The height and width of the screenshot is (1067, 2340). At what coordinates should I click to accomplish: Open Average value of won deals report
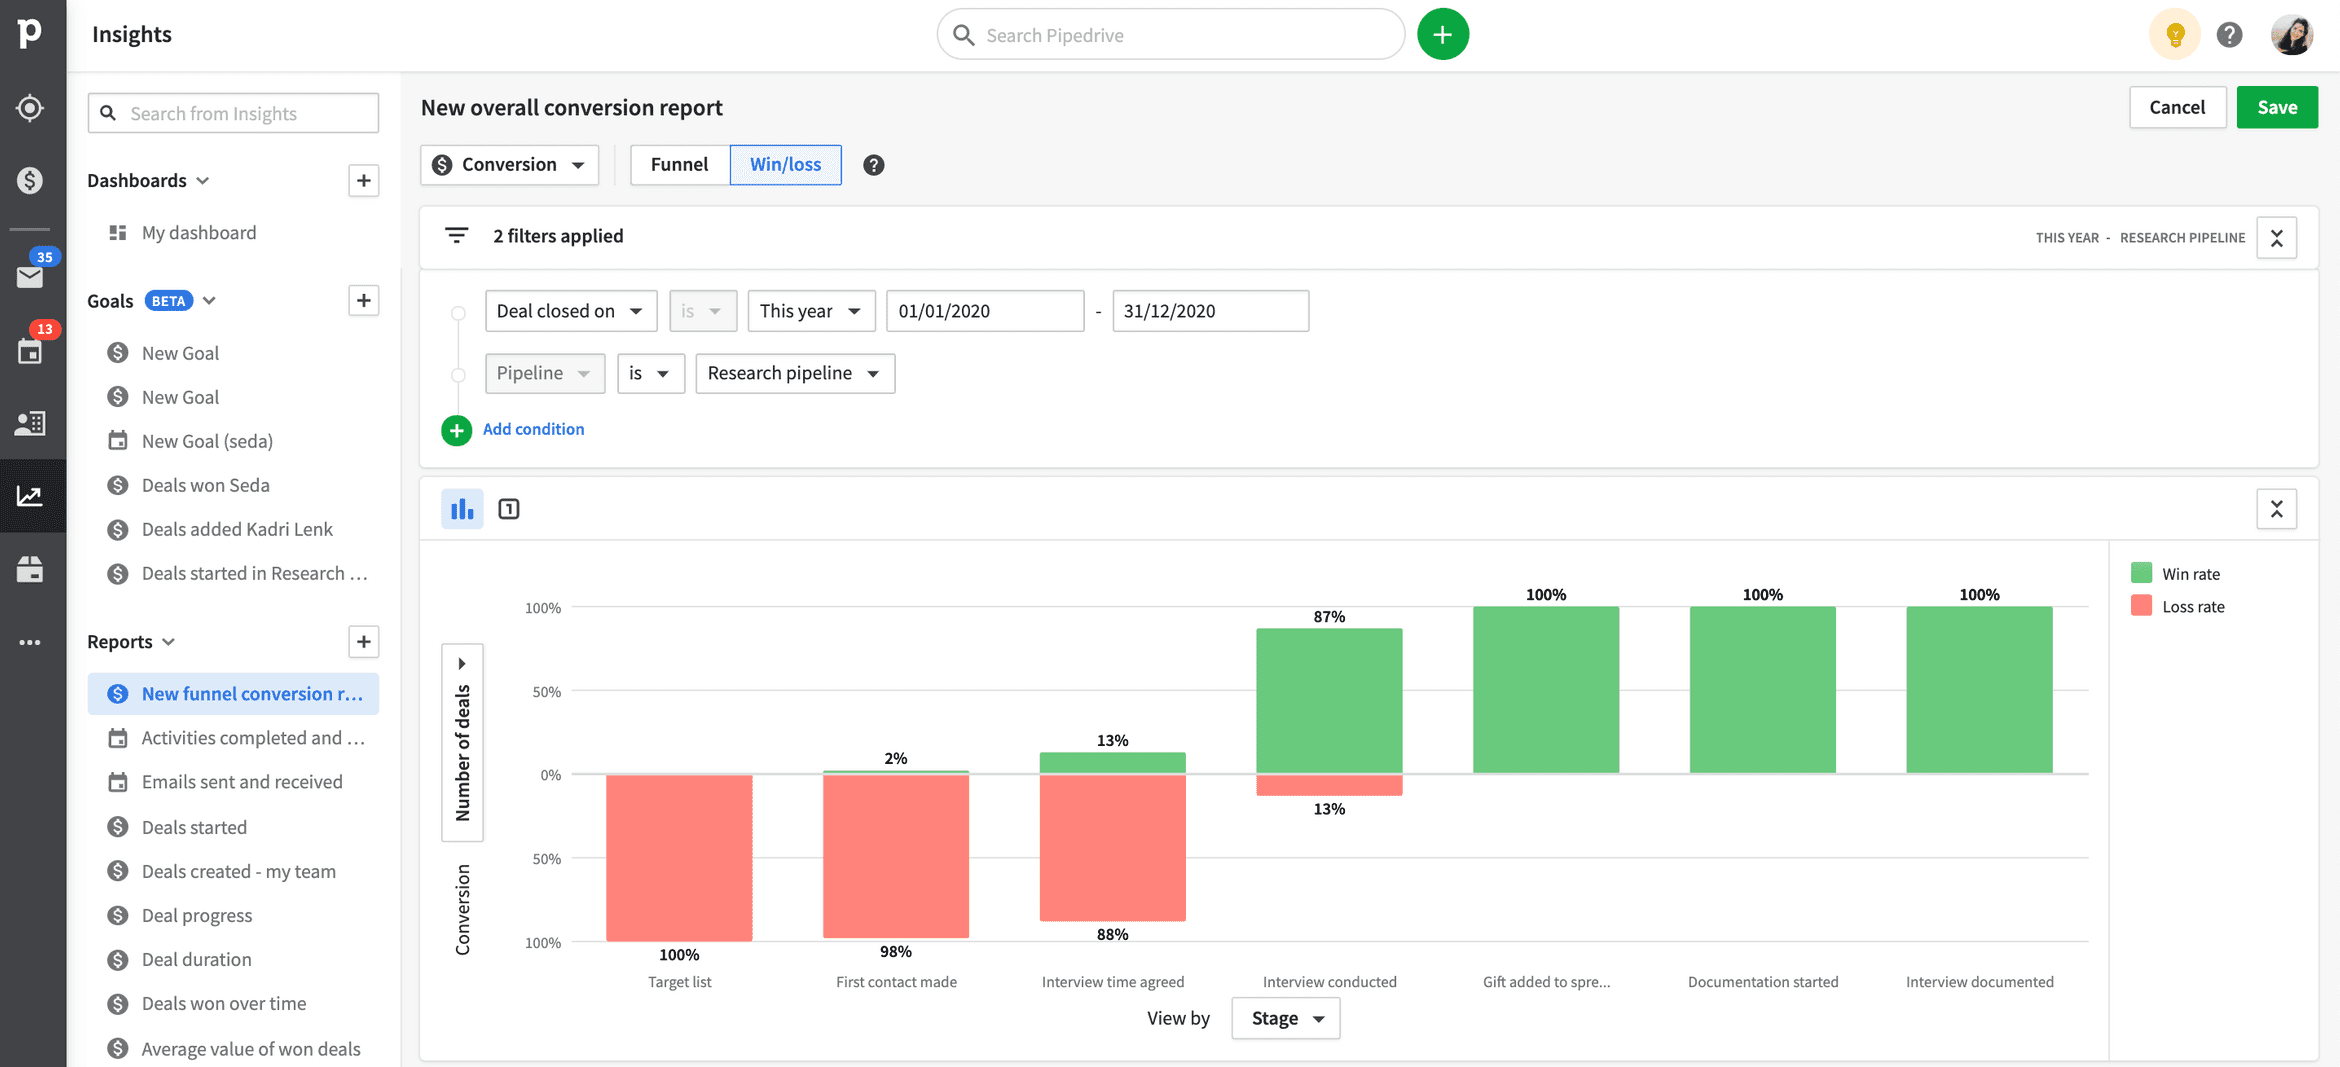(x=250, y=1049)
